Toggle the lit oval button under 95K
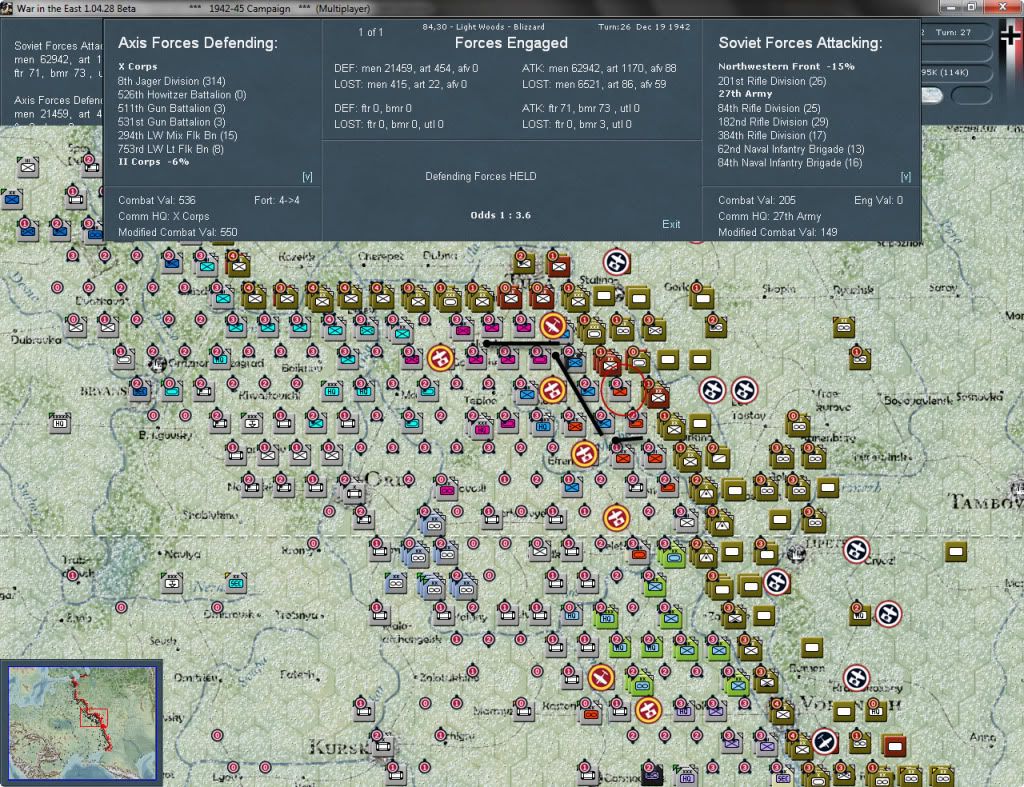Viewport: 1024px width, 787px height. [x=931, y=96]
